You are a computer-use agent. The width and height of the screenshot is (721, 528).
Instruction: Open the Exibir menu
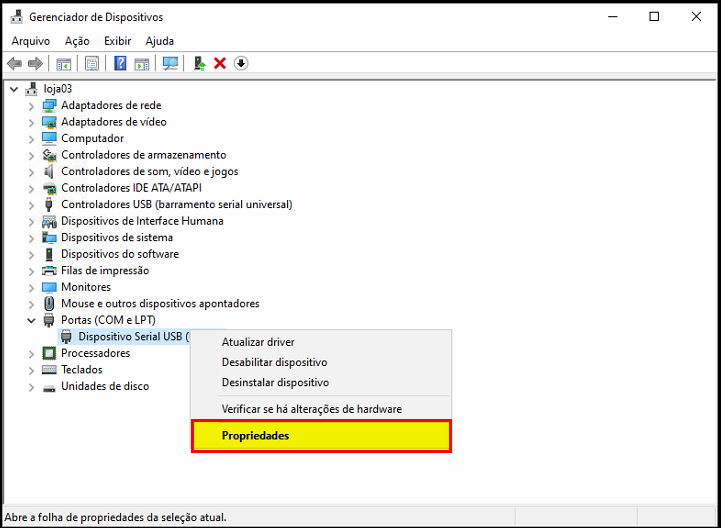118,41
